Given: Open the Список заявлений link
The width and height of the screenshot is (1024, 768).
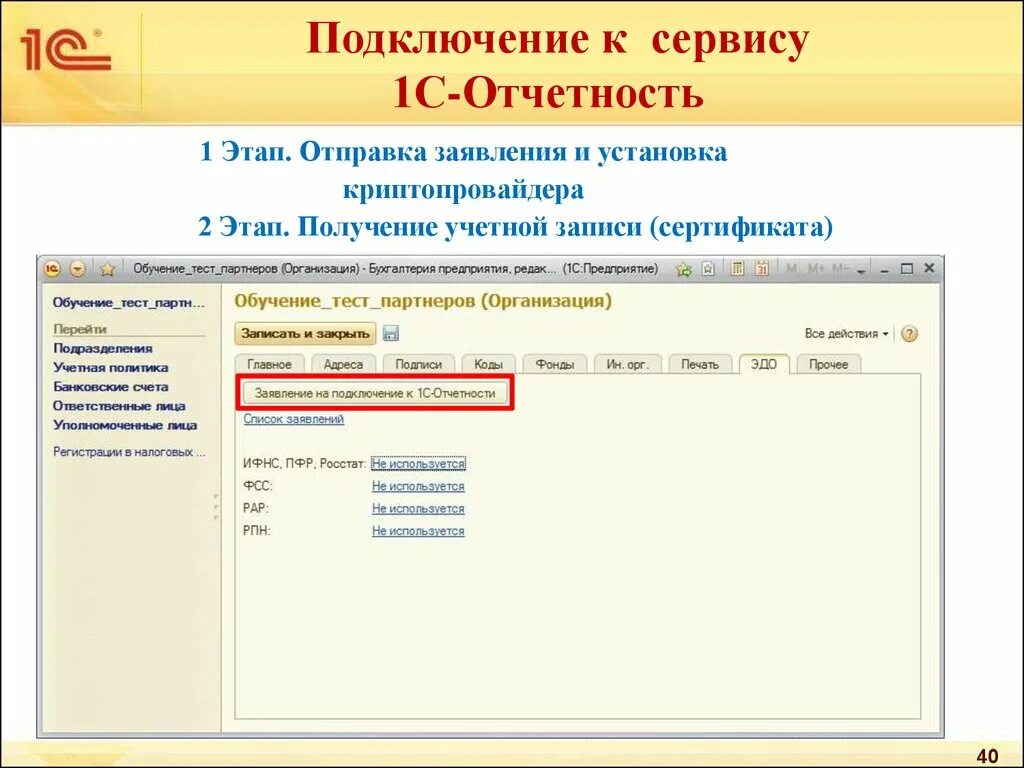Looking at the screenshot, I should [294, 419].
